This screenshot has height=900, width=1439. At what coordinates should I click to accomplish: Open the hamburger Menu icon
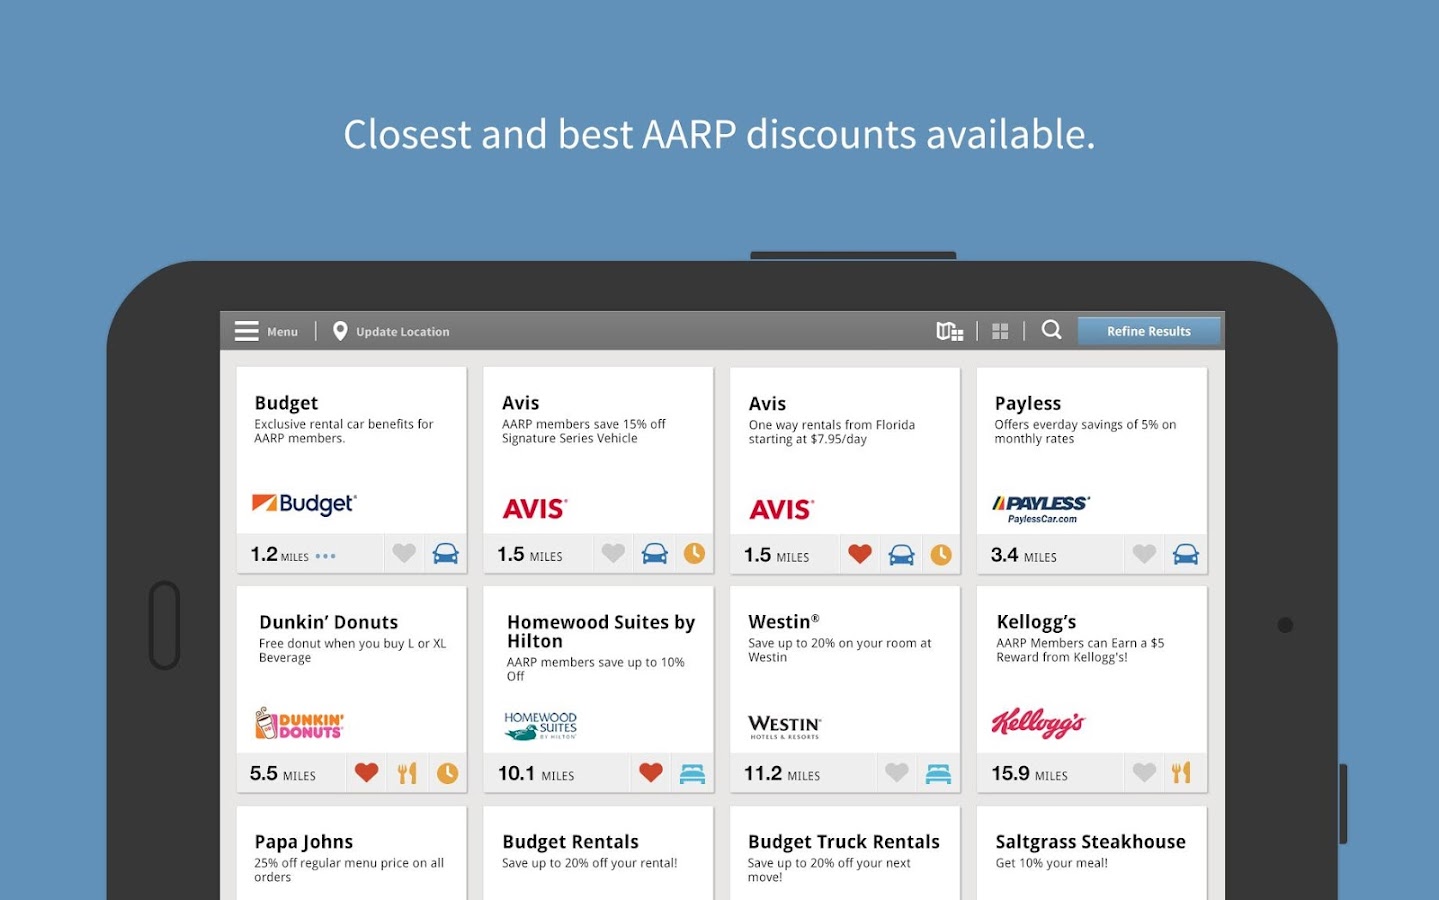coord(246,331)
